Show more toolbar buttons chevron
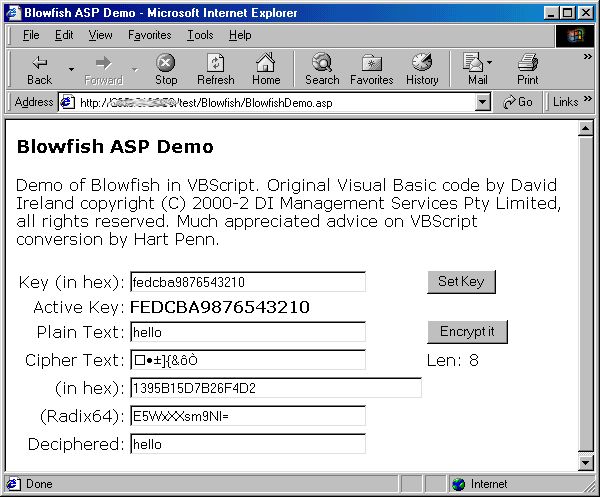The image size is (600, 497). 587,57
